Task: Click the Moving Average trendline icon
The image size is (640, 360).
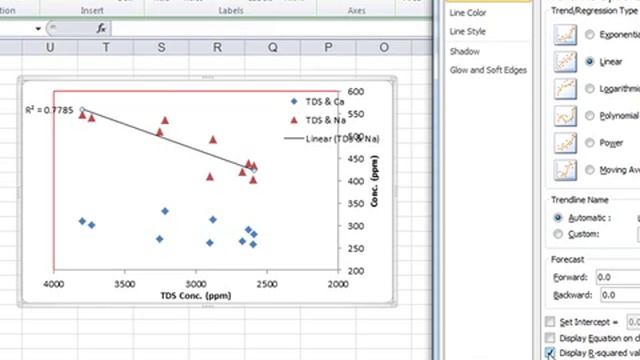Action: pos(565,170)
